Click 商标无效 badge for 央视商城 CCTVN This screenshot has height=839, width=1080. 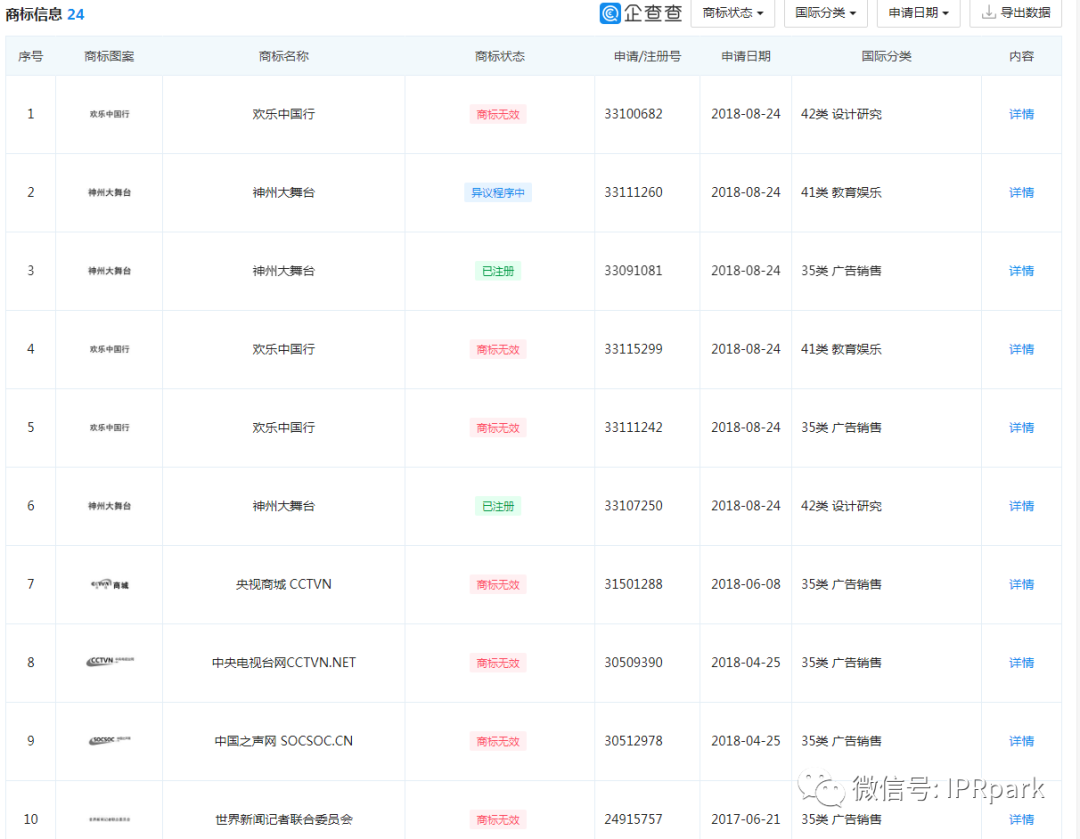(498, 585)
